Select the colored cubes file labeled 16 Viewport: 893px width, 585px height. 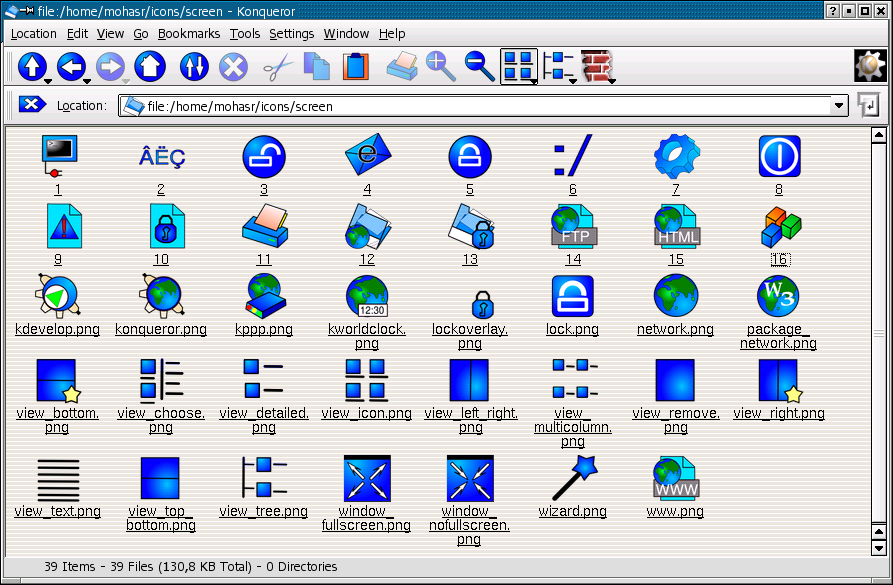click(780, 227)
